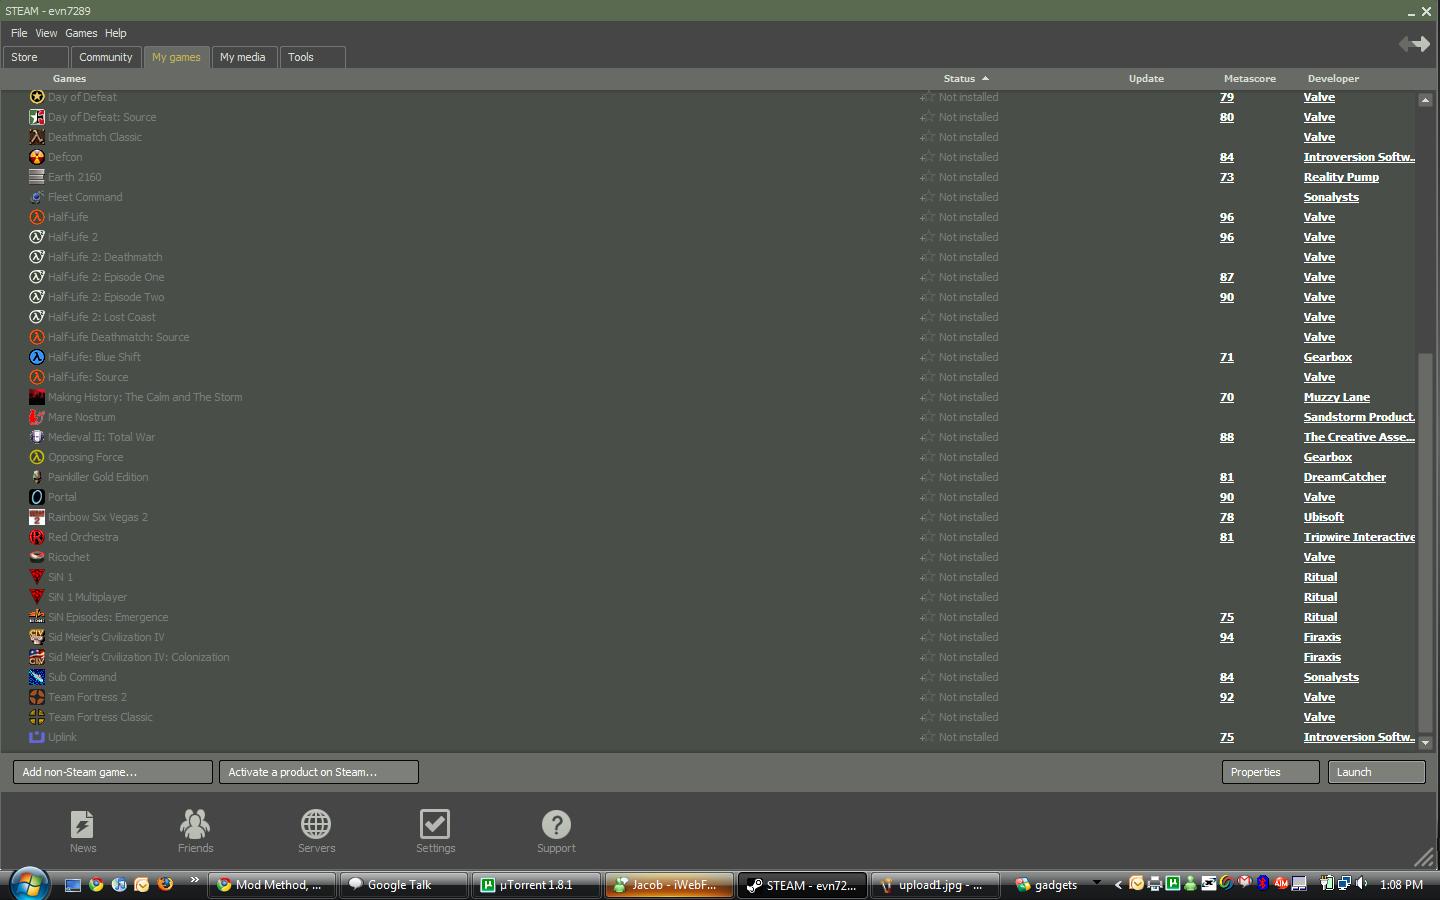Toggle favorite star for Half-Life 2
1440x900 pixels.
(x=927, y=237)
